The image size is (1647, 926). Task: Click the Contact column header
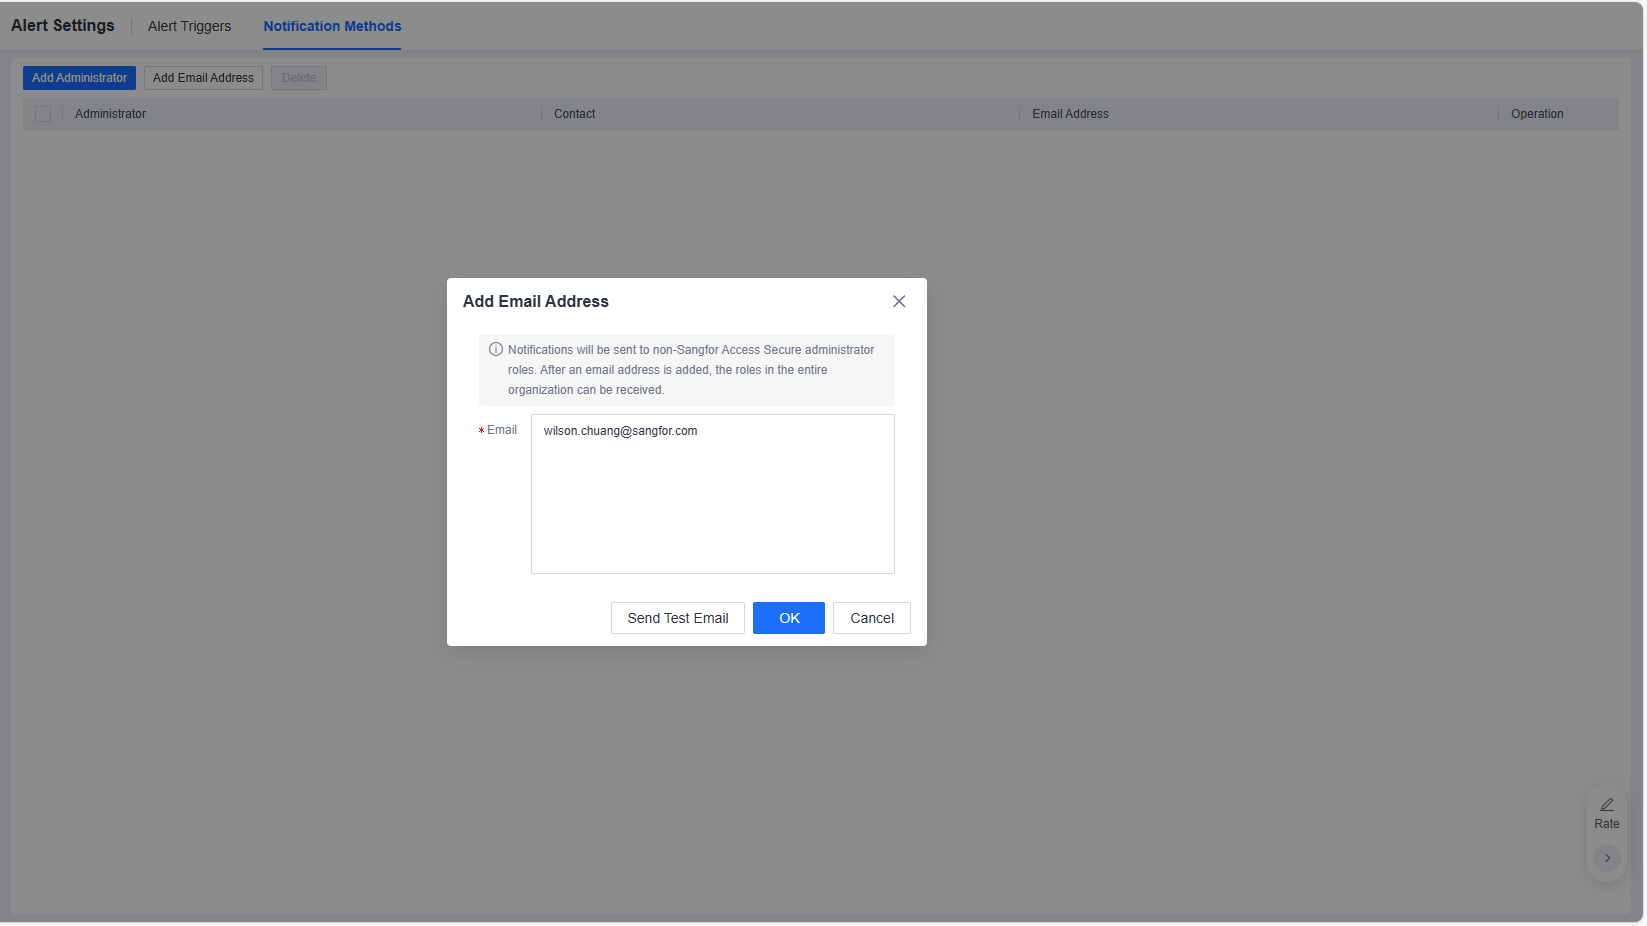click(x=575, y=114)
